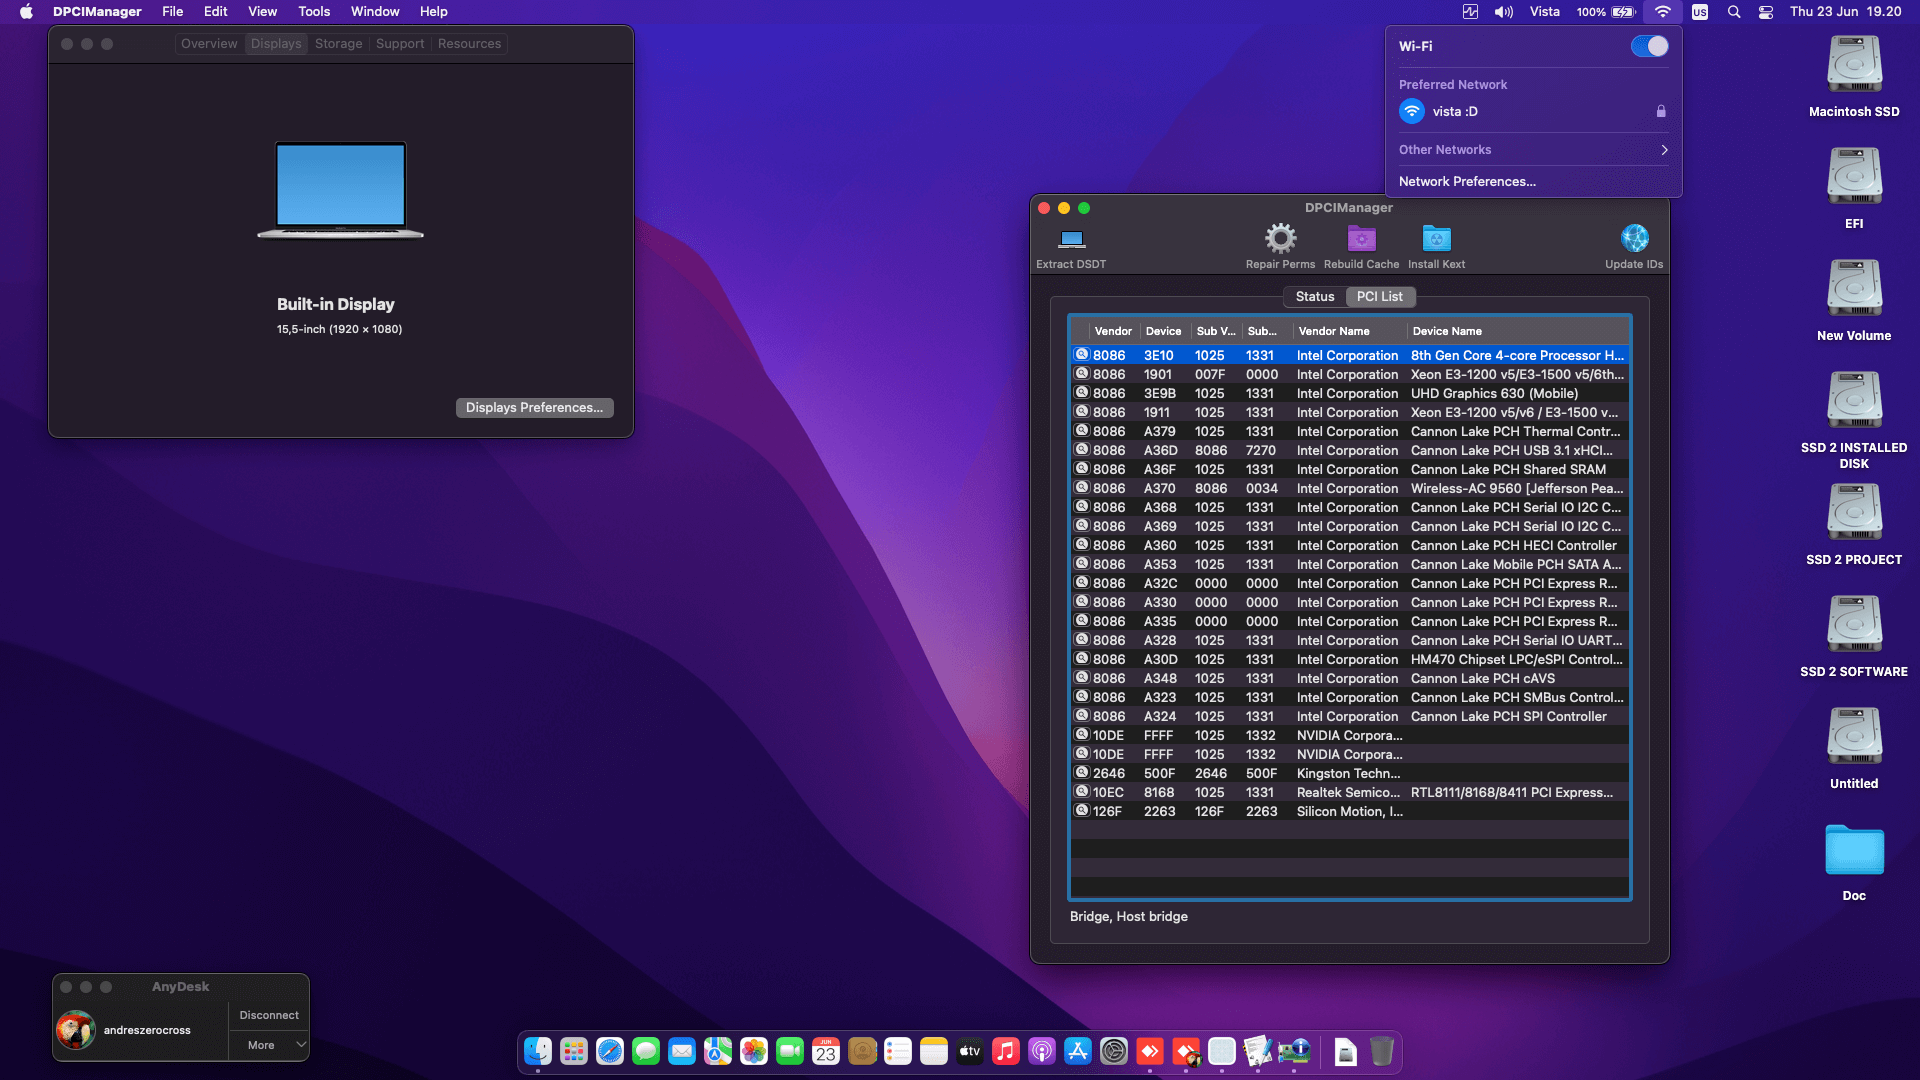This screenshot has width=1920, height=1080.
Task: Select the Untitled drive on desktop
Action: click(x=1854, y=737)
